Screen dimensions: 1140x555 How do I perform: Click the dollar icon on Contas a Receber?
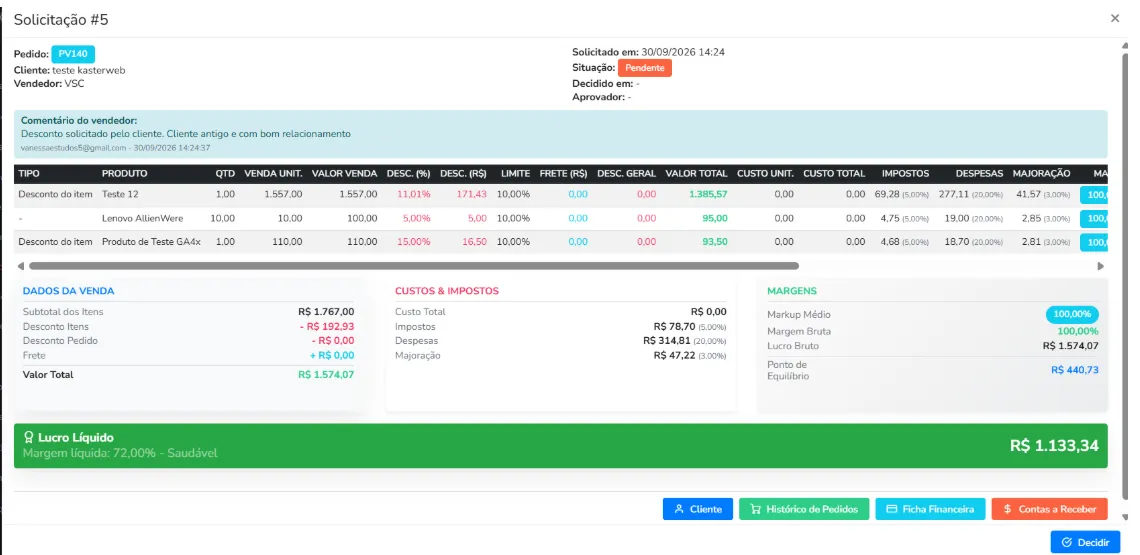point(1008,509)
